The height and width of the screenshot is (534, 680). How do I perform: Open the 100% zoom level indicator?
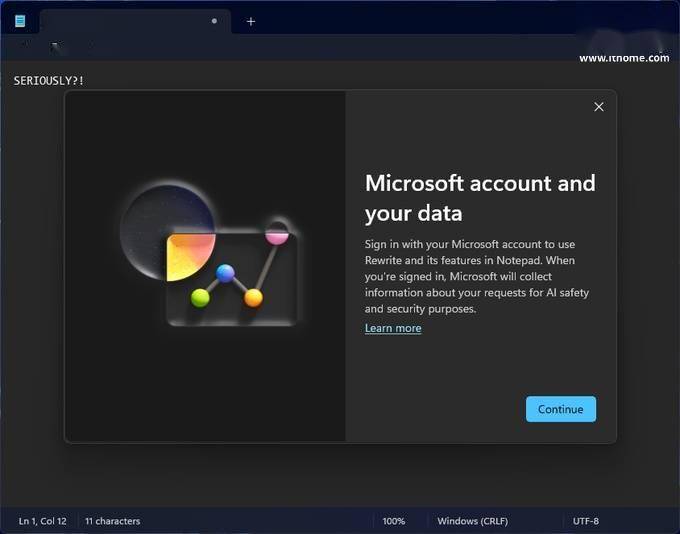[394, 521]
